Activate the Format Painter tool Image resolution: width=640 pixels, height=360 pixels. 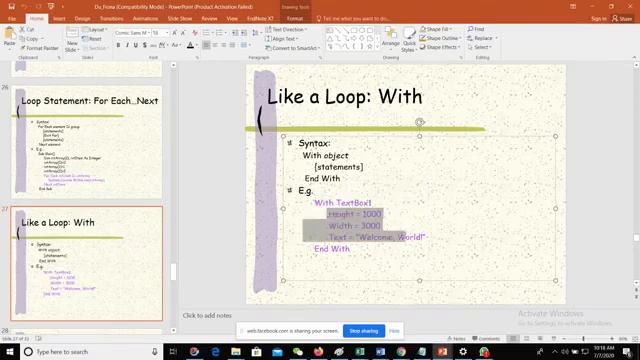click(39, 48)
